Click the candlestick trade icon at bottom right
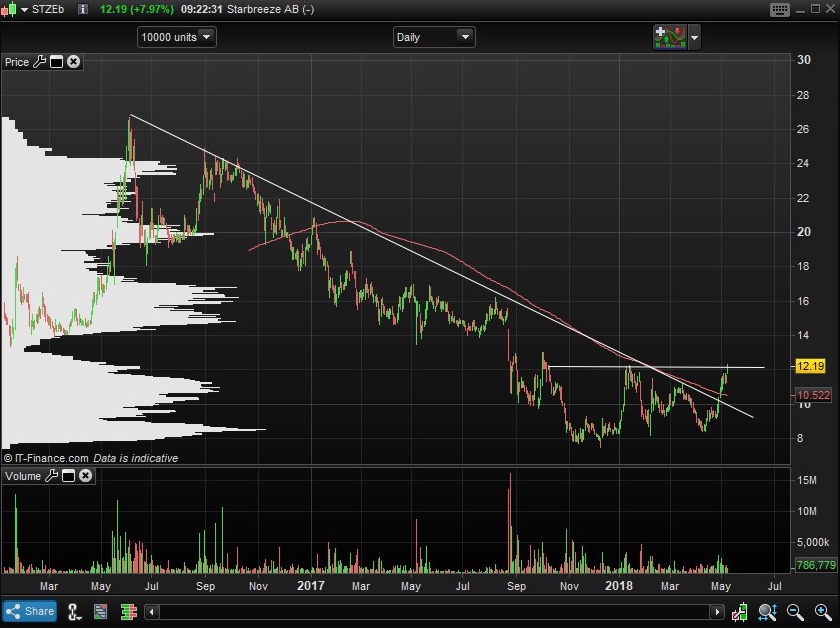This screenshot has height=628, width=840. point(740,611)
